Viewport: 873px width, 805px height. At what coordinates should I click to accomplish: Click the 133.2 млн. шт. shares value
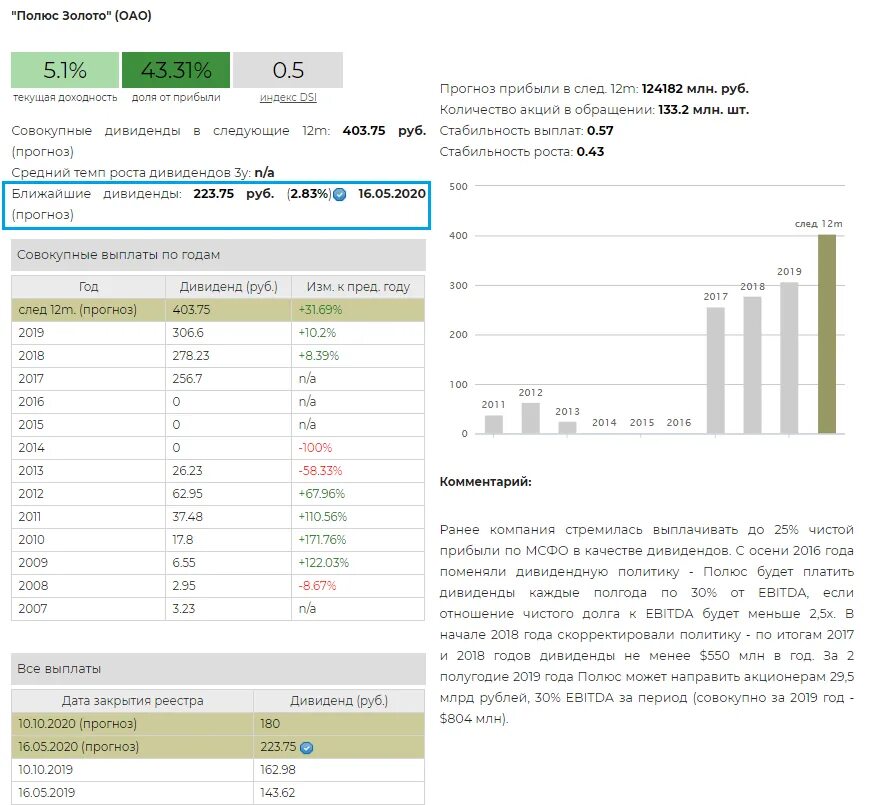703,110
